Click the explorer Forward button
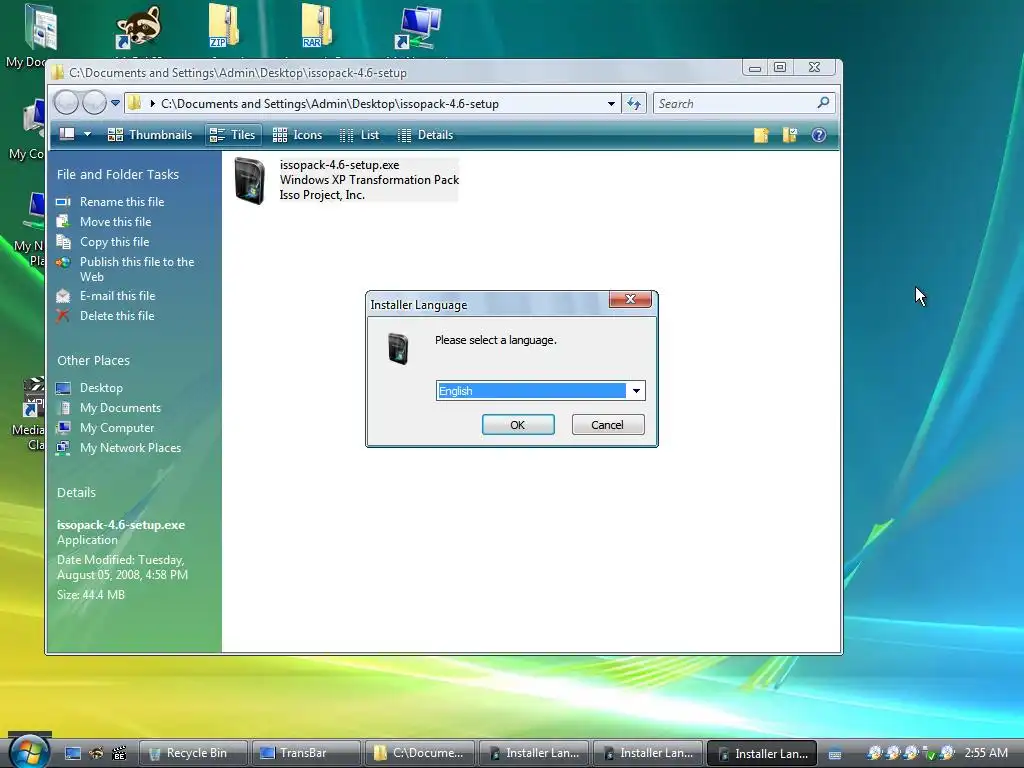The image size is (1024, 768). click(x=94, y=103)
